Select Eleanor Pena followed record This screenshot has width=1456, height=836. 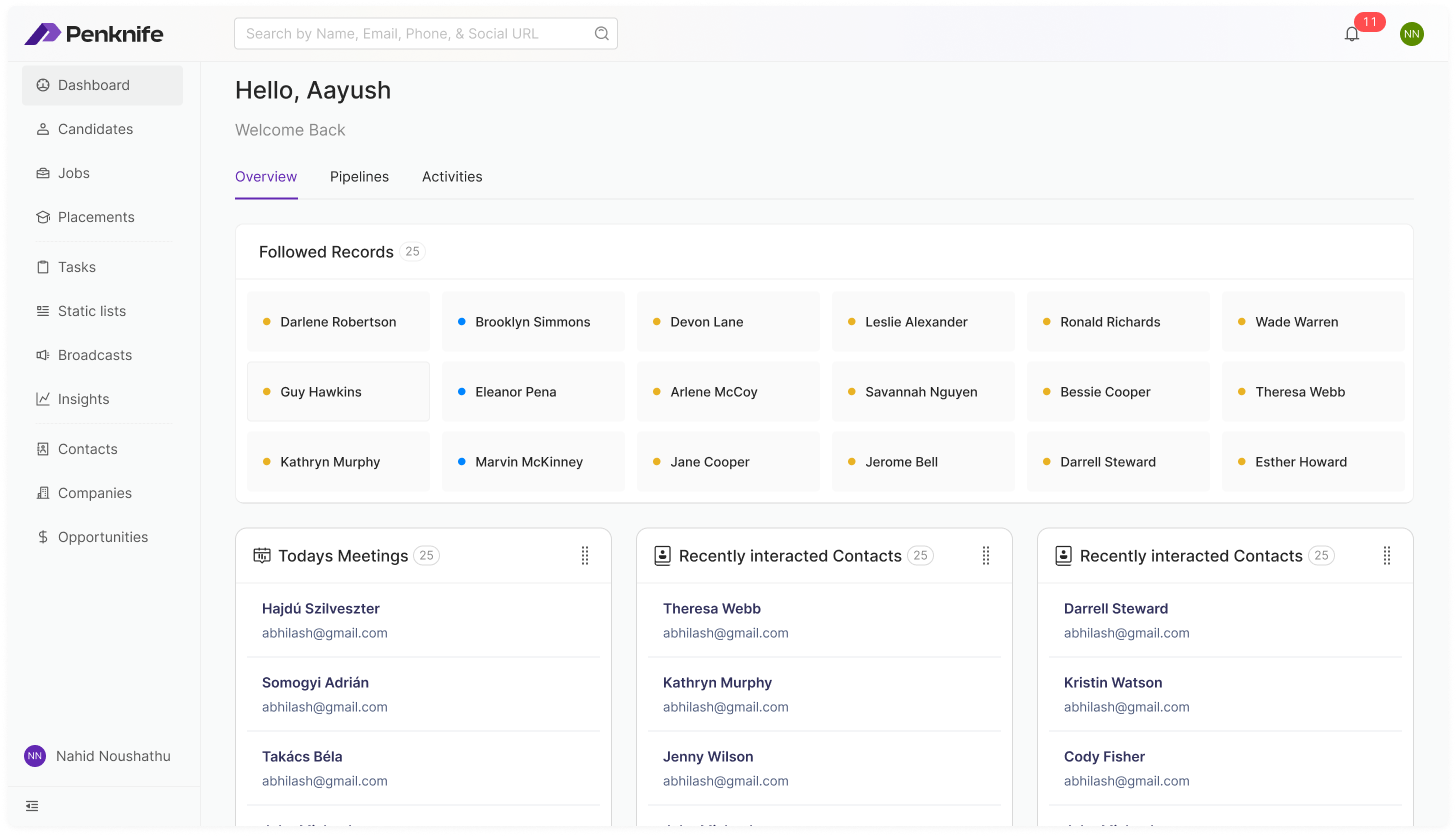pyautogui.click(x=533, y=392)
